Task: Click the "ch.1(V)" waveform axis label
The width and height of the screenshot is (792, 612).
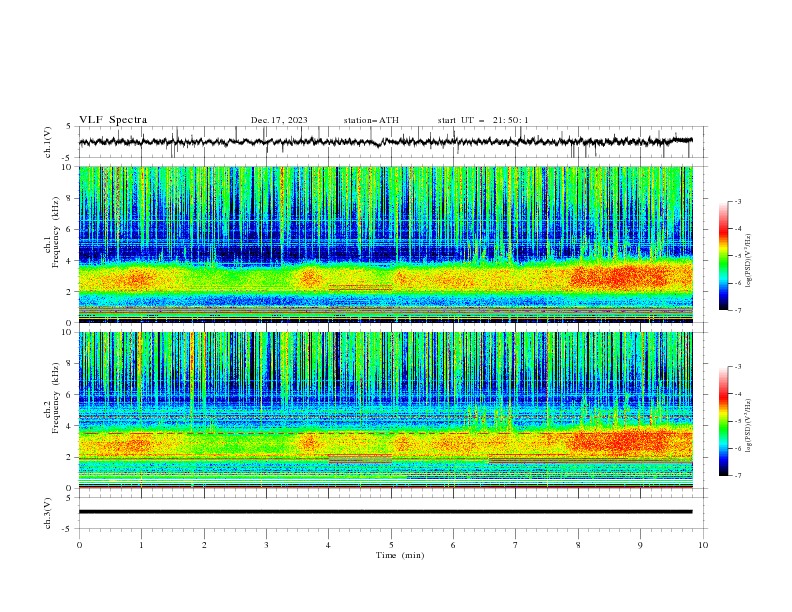Action: tap(48, 142)
